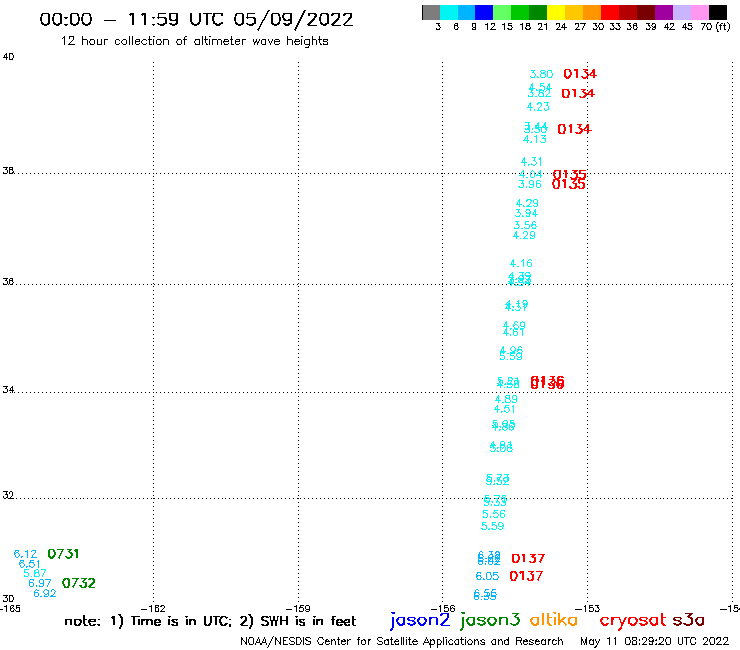
Task: Click the wave height value 4.89
Action: point(506,399)
